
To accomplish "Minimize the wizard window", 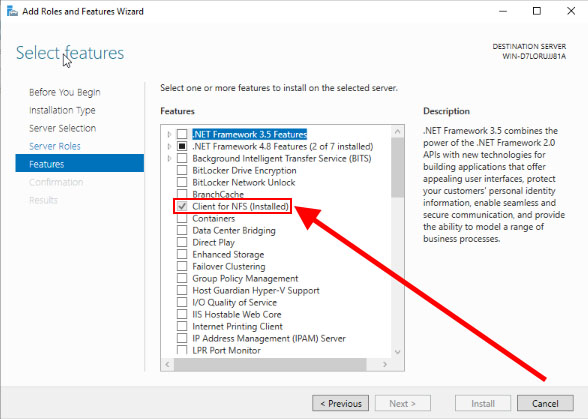I will tap(502, 11).
